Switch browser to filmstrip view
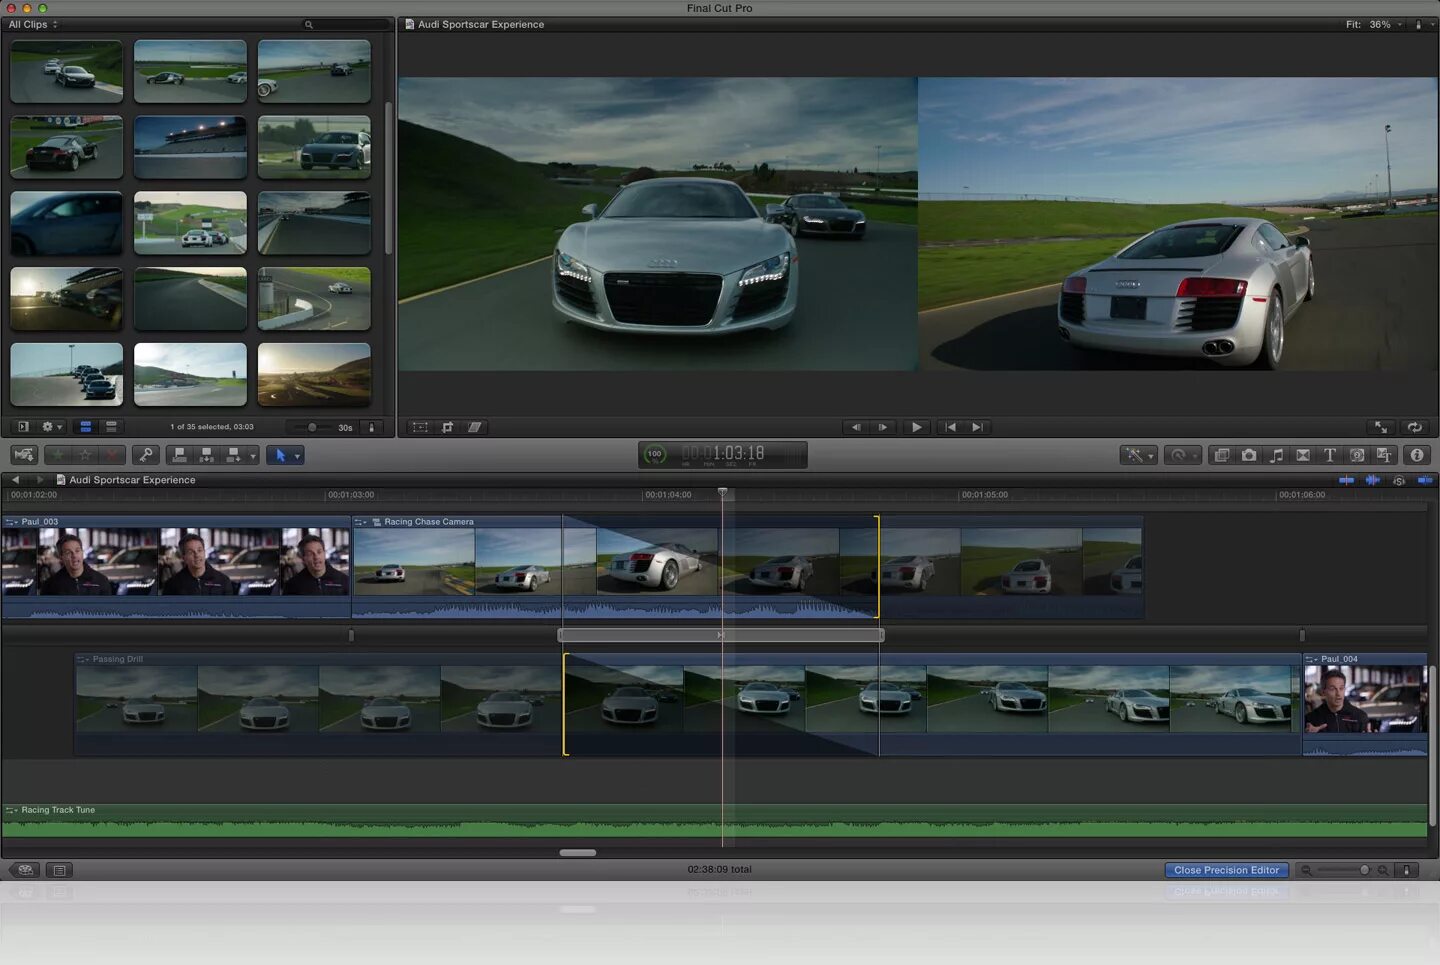Image resolution: width=1440 pixels, height=965 pixels. pos(86,427)
